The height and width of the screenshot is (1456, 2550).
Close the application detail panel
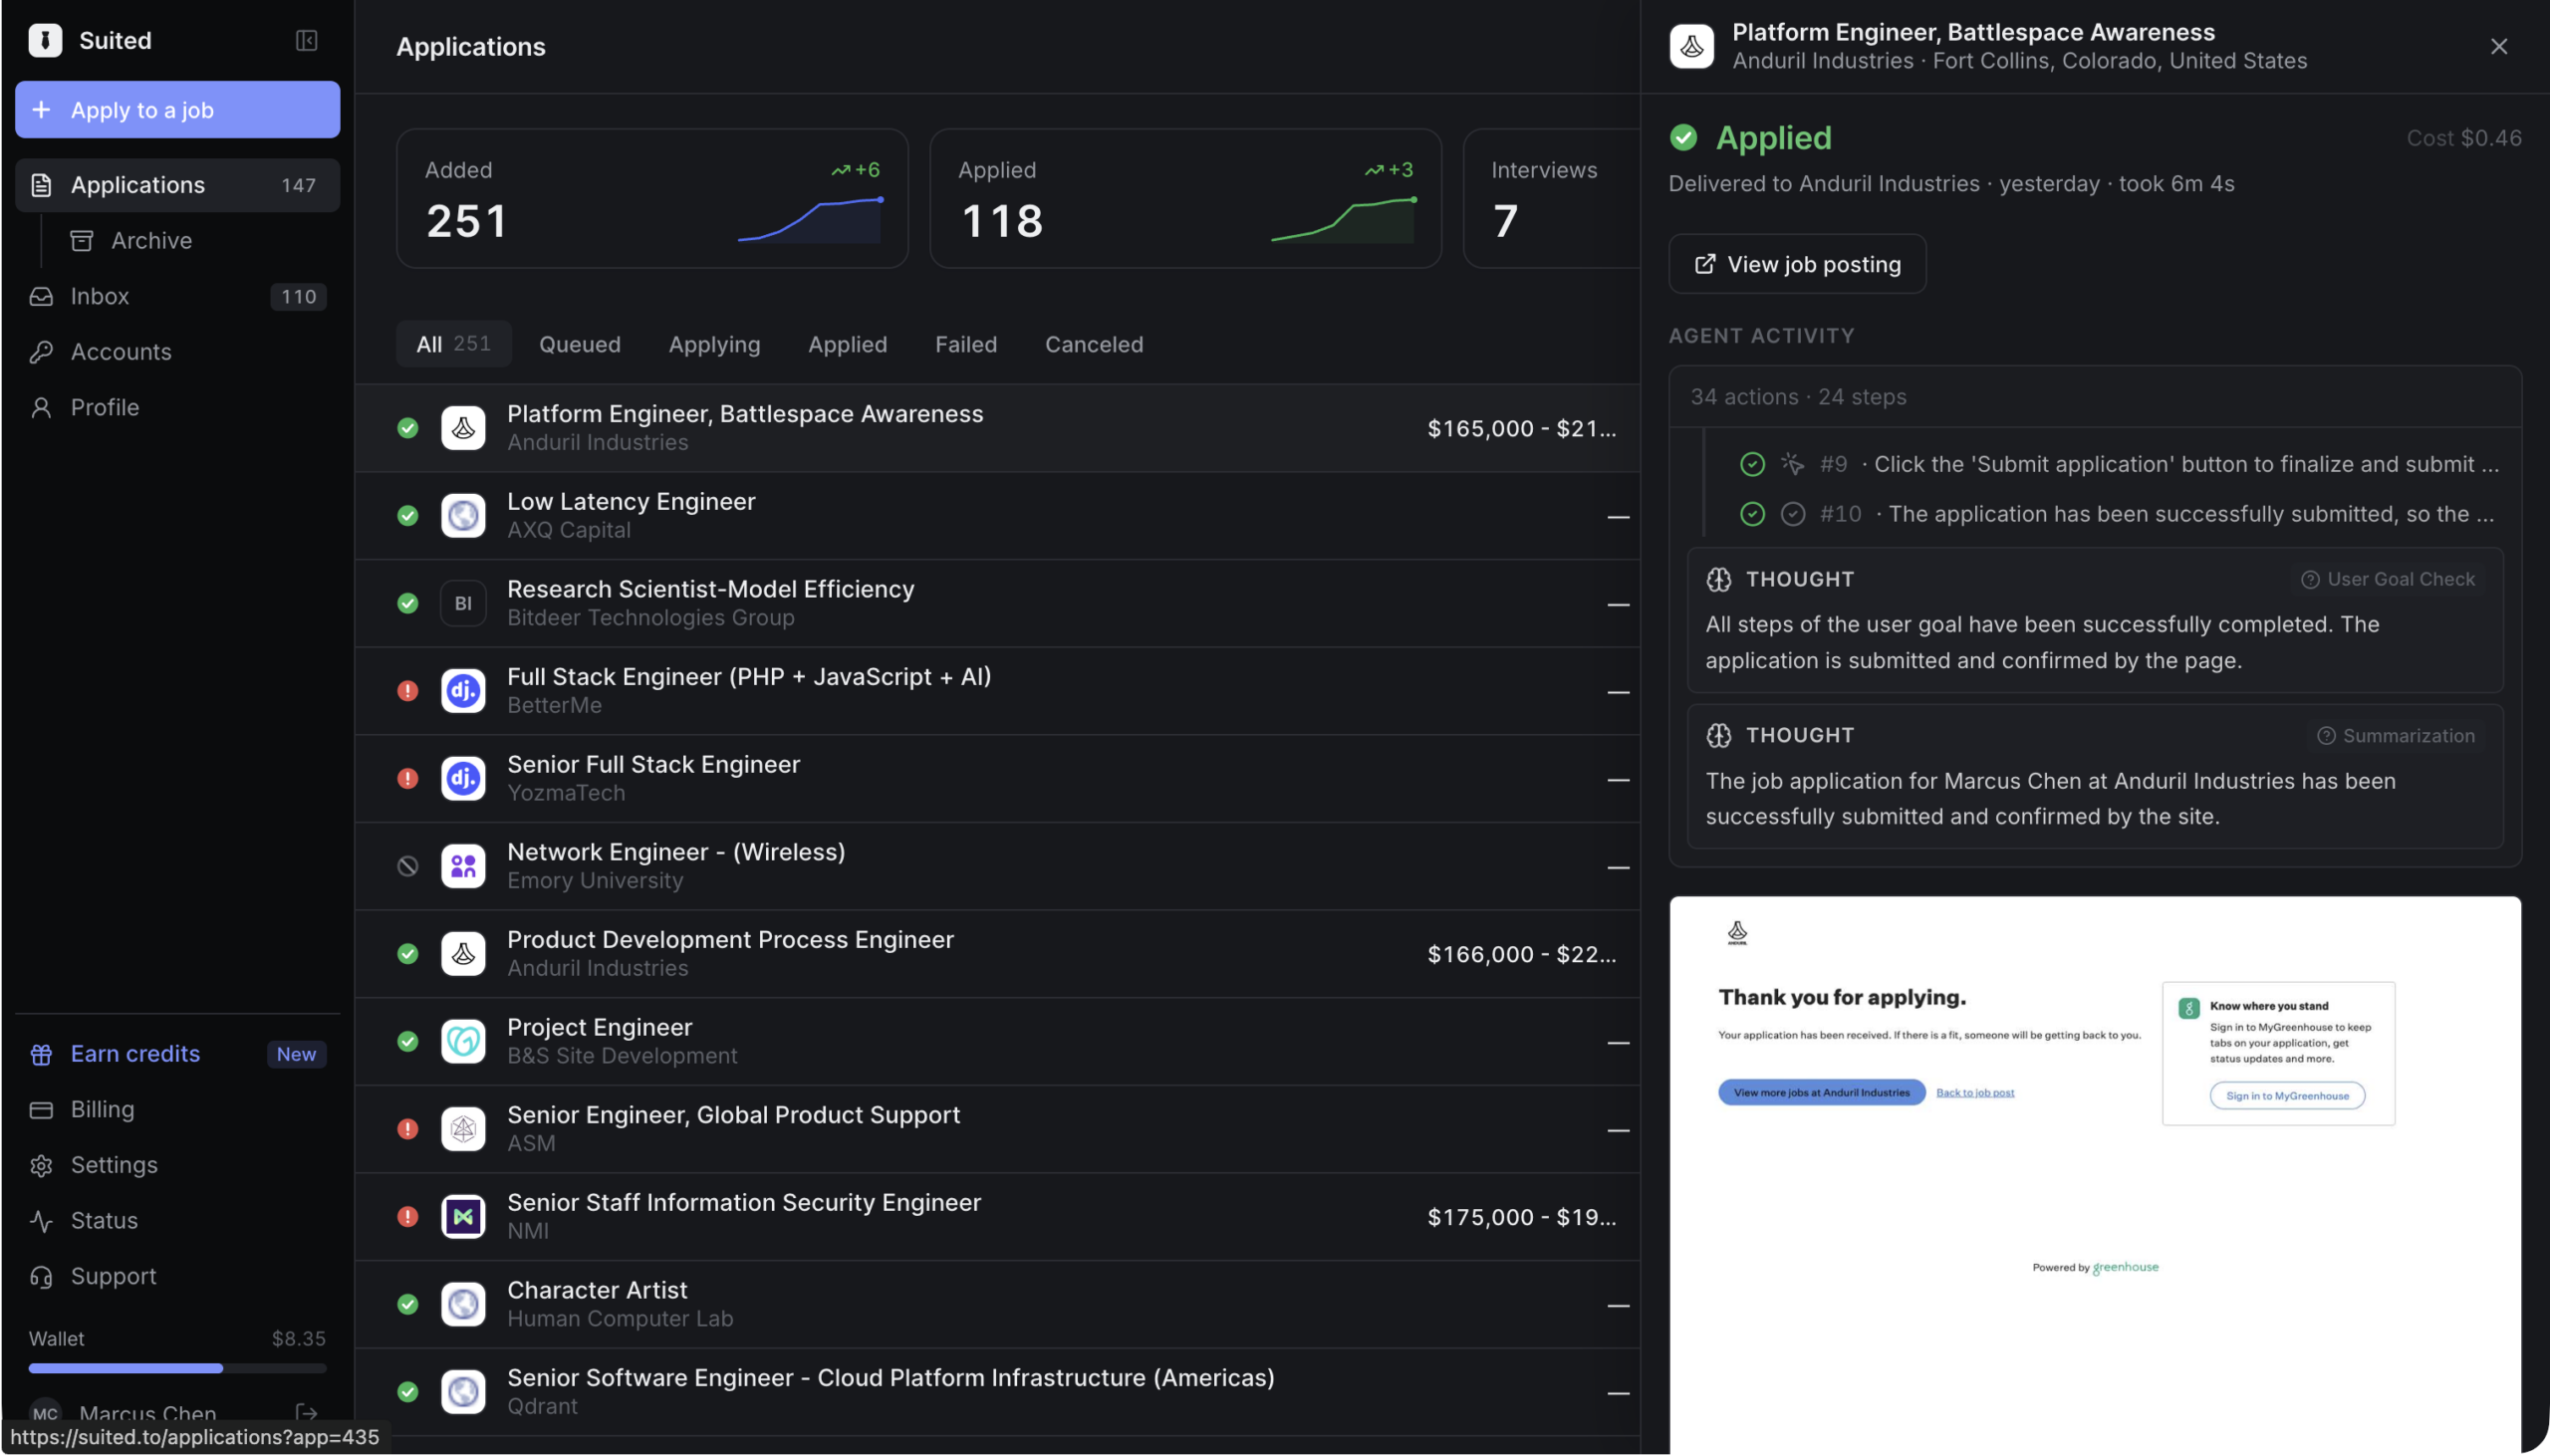click(x=2499, y=46)
